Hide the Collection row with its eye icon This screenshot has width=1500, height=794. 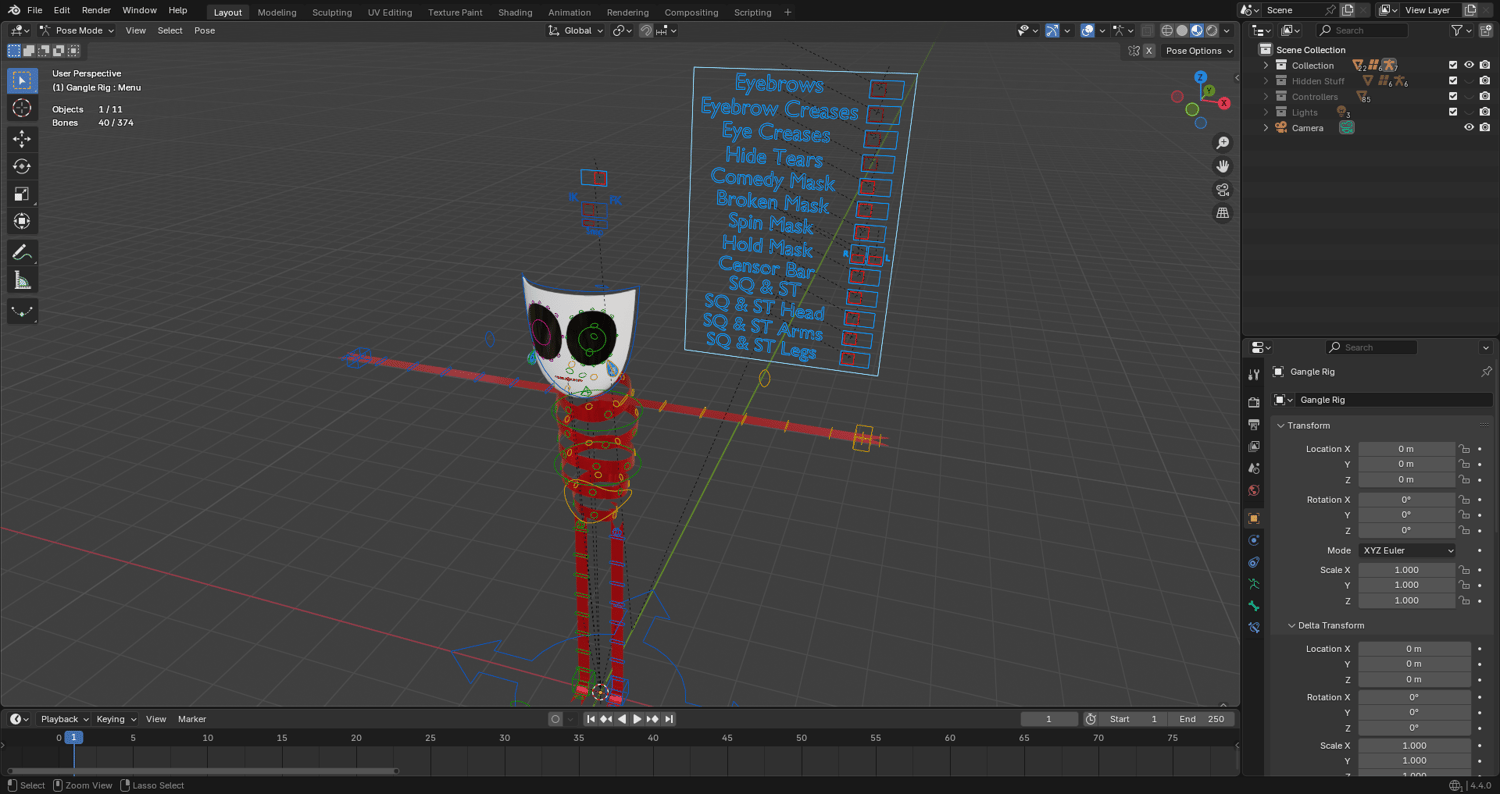[x=1469, y=65]
